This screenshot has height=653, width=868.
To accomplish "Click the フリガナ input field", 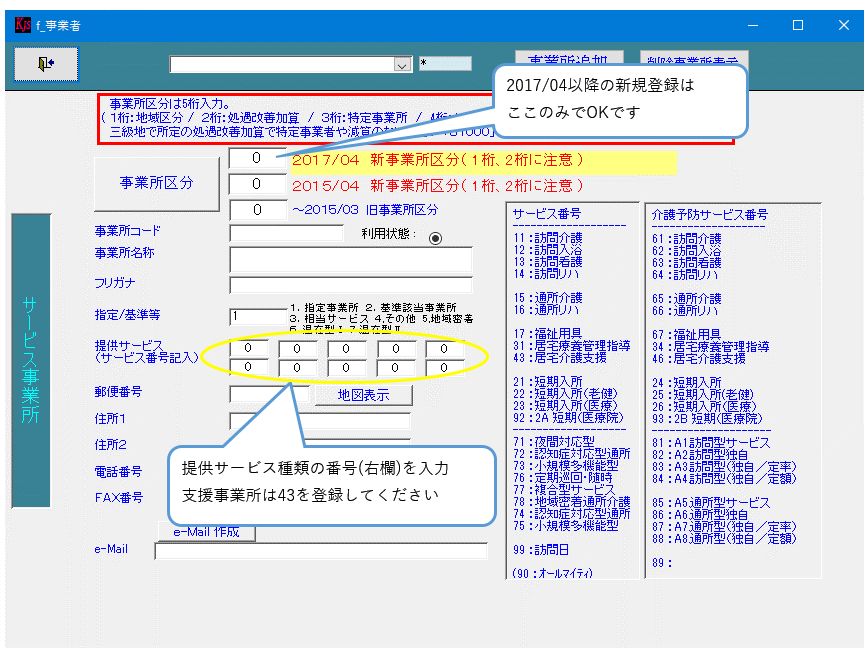I will (x=350, y=284).
